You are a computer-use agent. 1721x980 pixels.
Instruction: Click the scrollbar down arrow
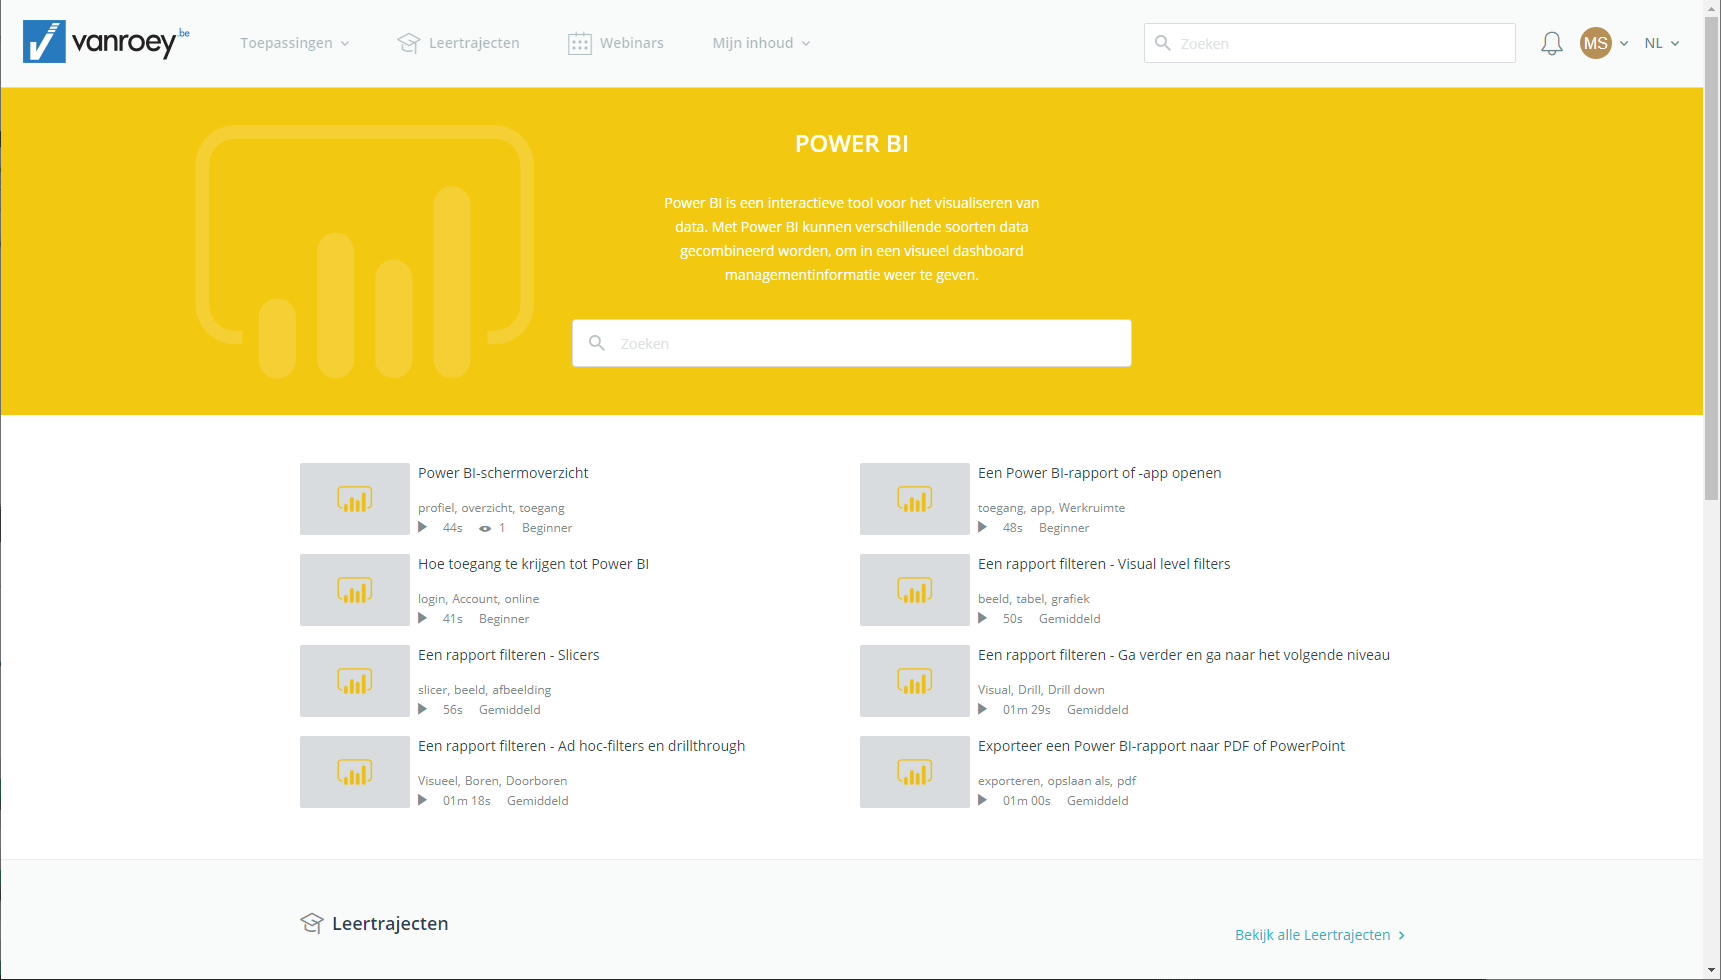1712,971
